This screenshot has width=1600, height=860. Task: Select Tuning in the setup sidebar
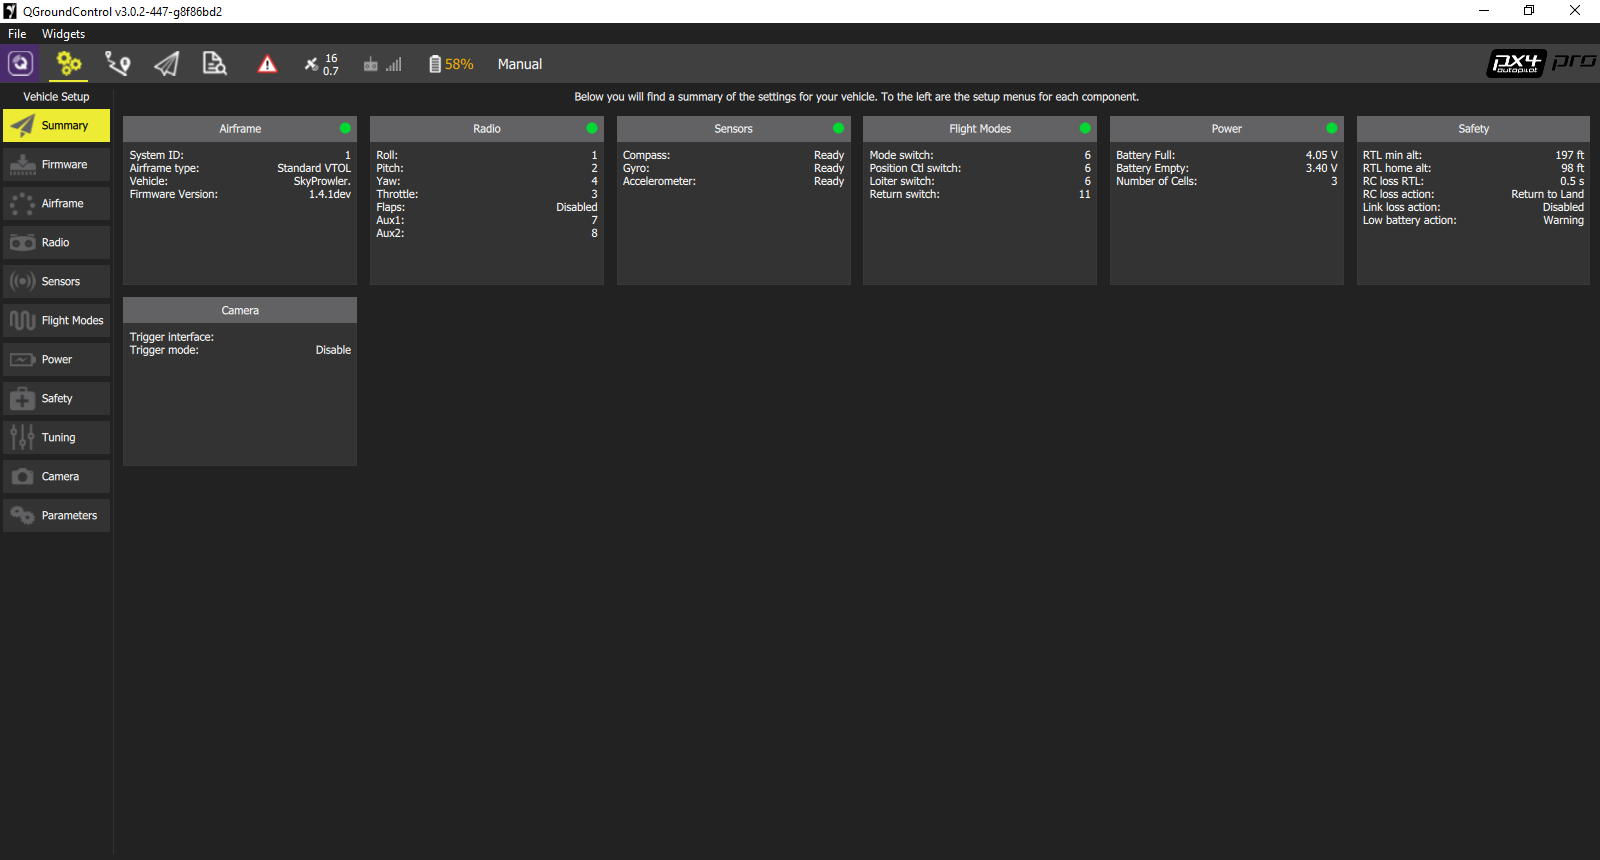pos(57,438)
